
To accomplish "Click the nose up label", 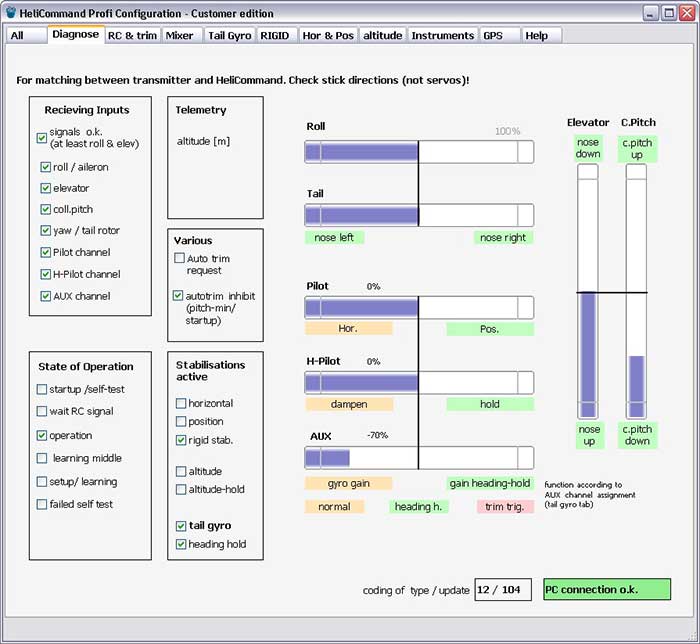I will (x=589, y=435).
